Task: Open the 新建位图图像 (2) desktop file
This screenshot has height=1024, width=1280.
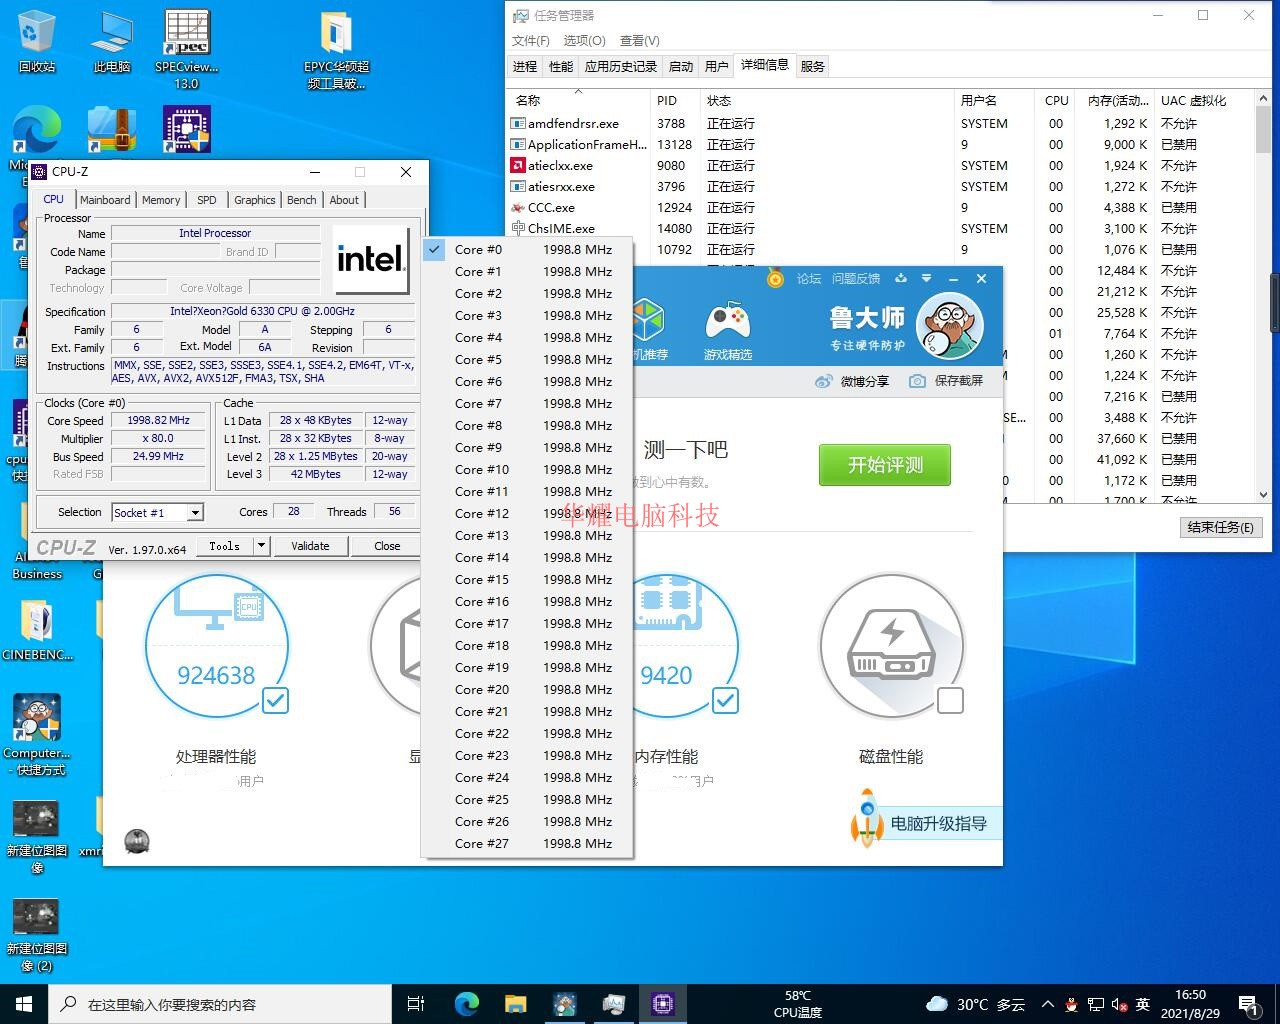Action: (37, 935)
